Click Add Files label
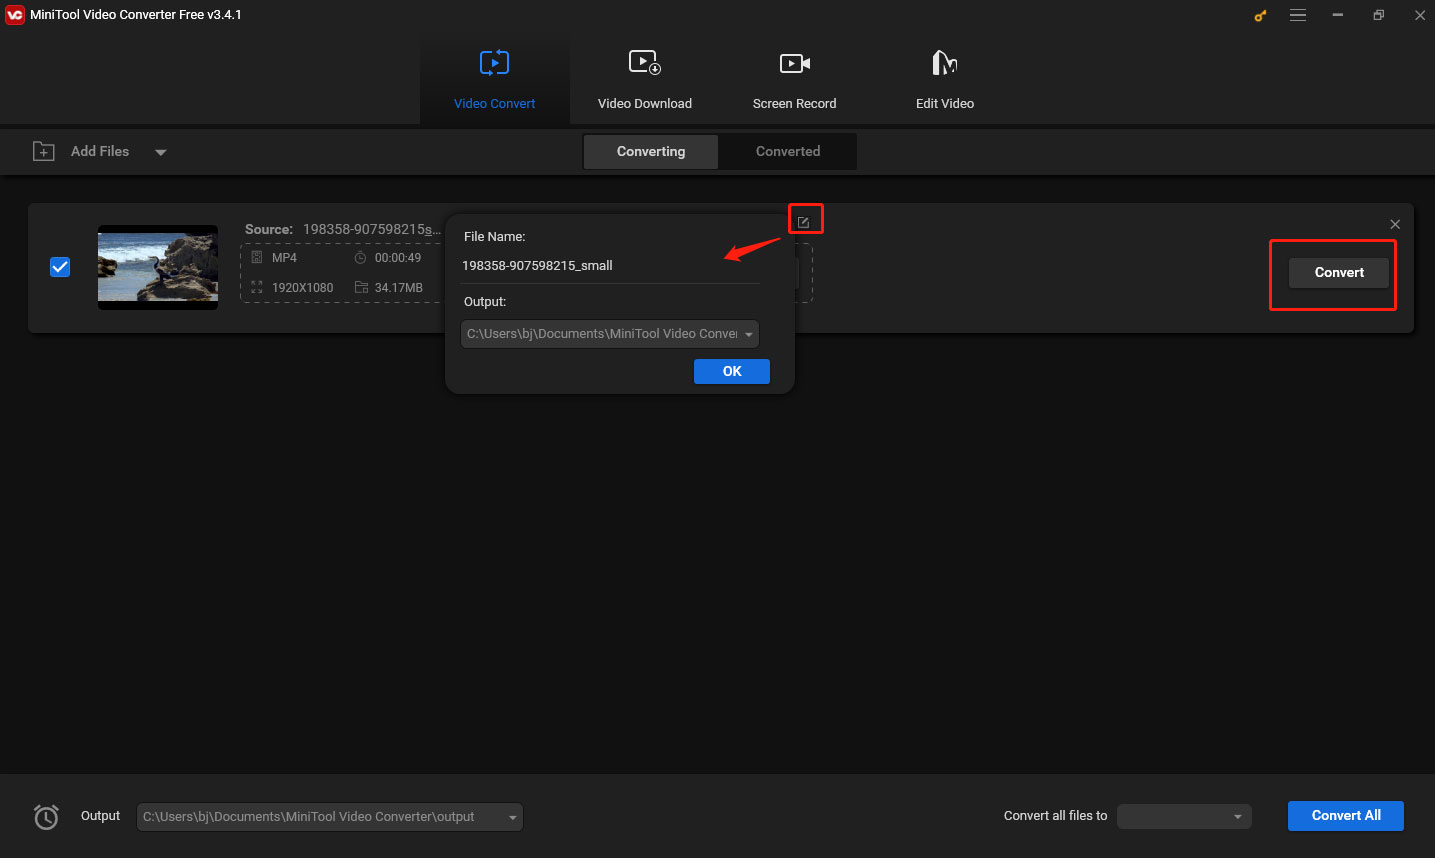 [x=100, y=152]
